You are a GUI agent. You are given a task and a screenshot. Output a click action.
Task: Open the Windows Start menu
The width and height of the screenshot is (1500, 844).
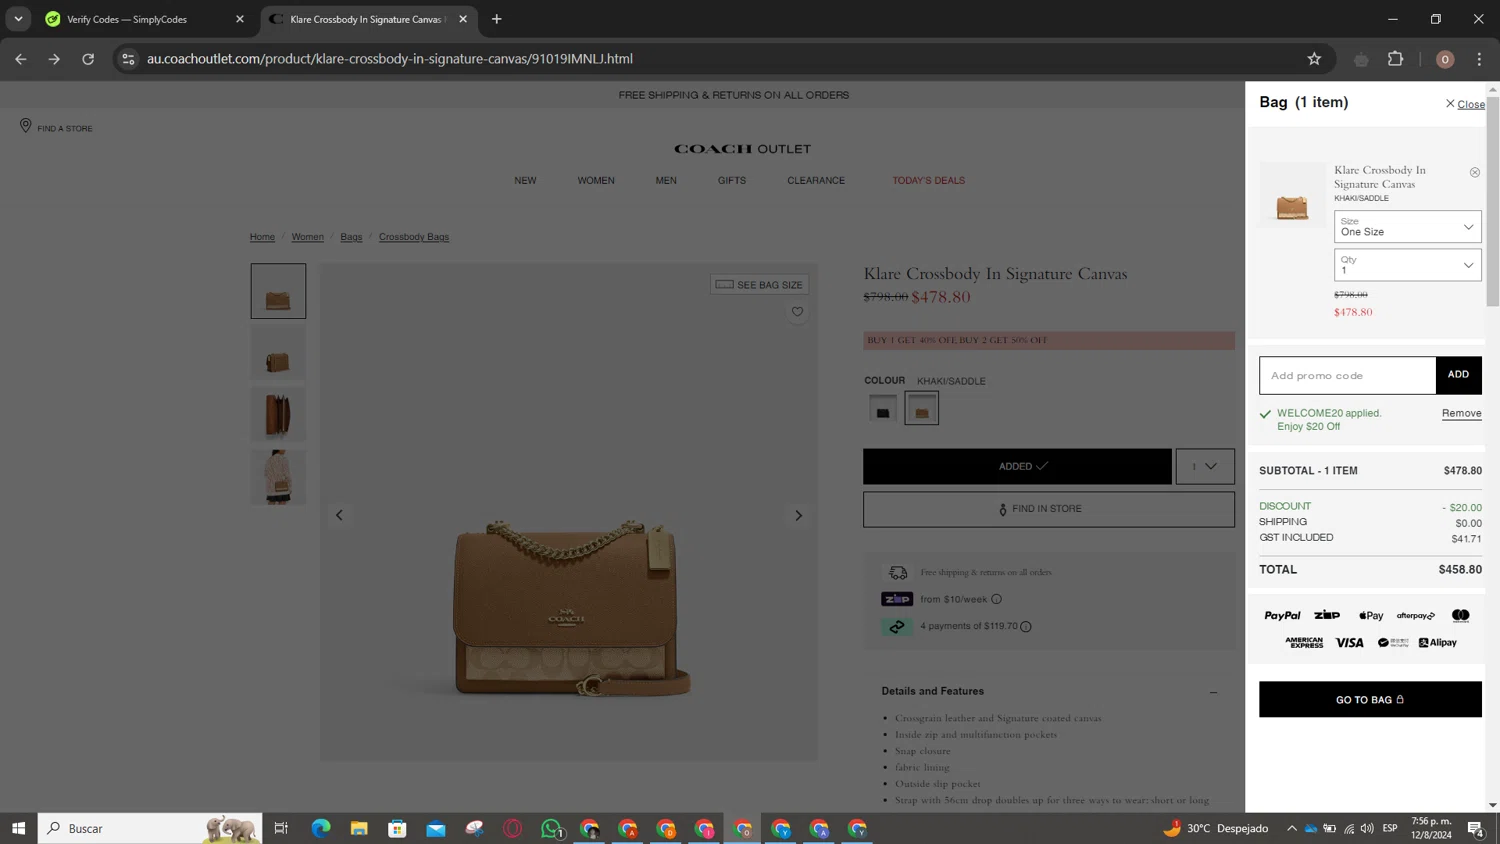pos(18,828)
